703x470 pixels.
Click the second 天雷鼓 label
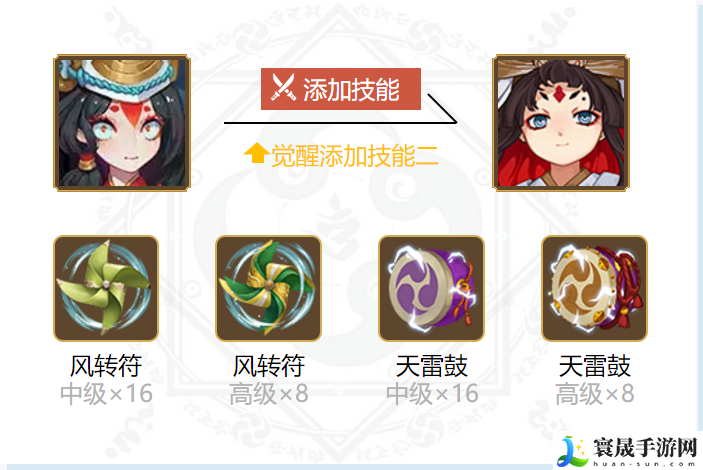(595, 366)
